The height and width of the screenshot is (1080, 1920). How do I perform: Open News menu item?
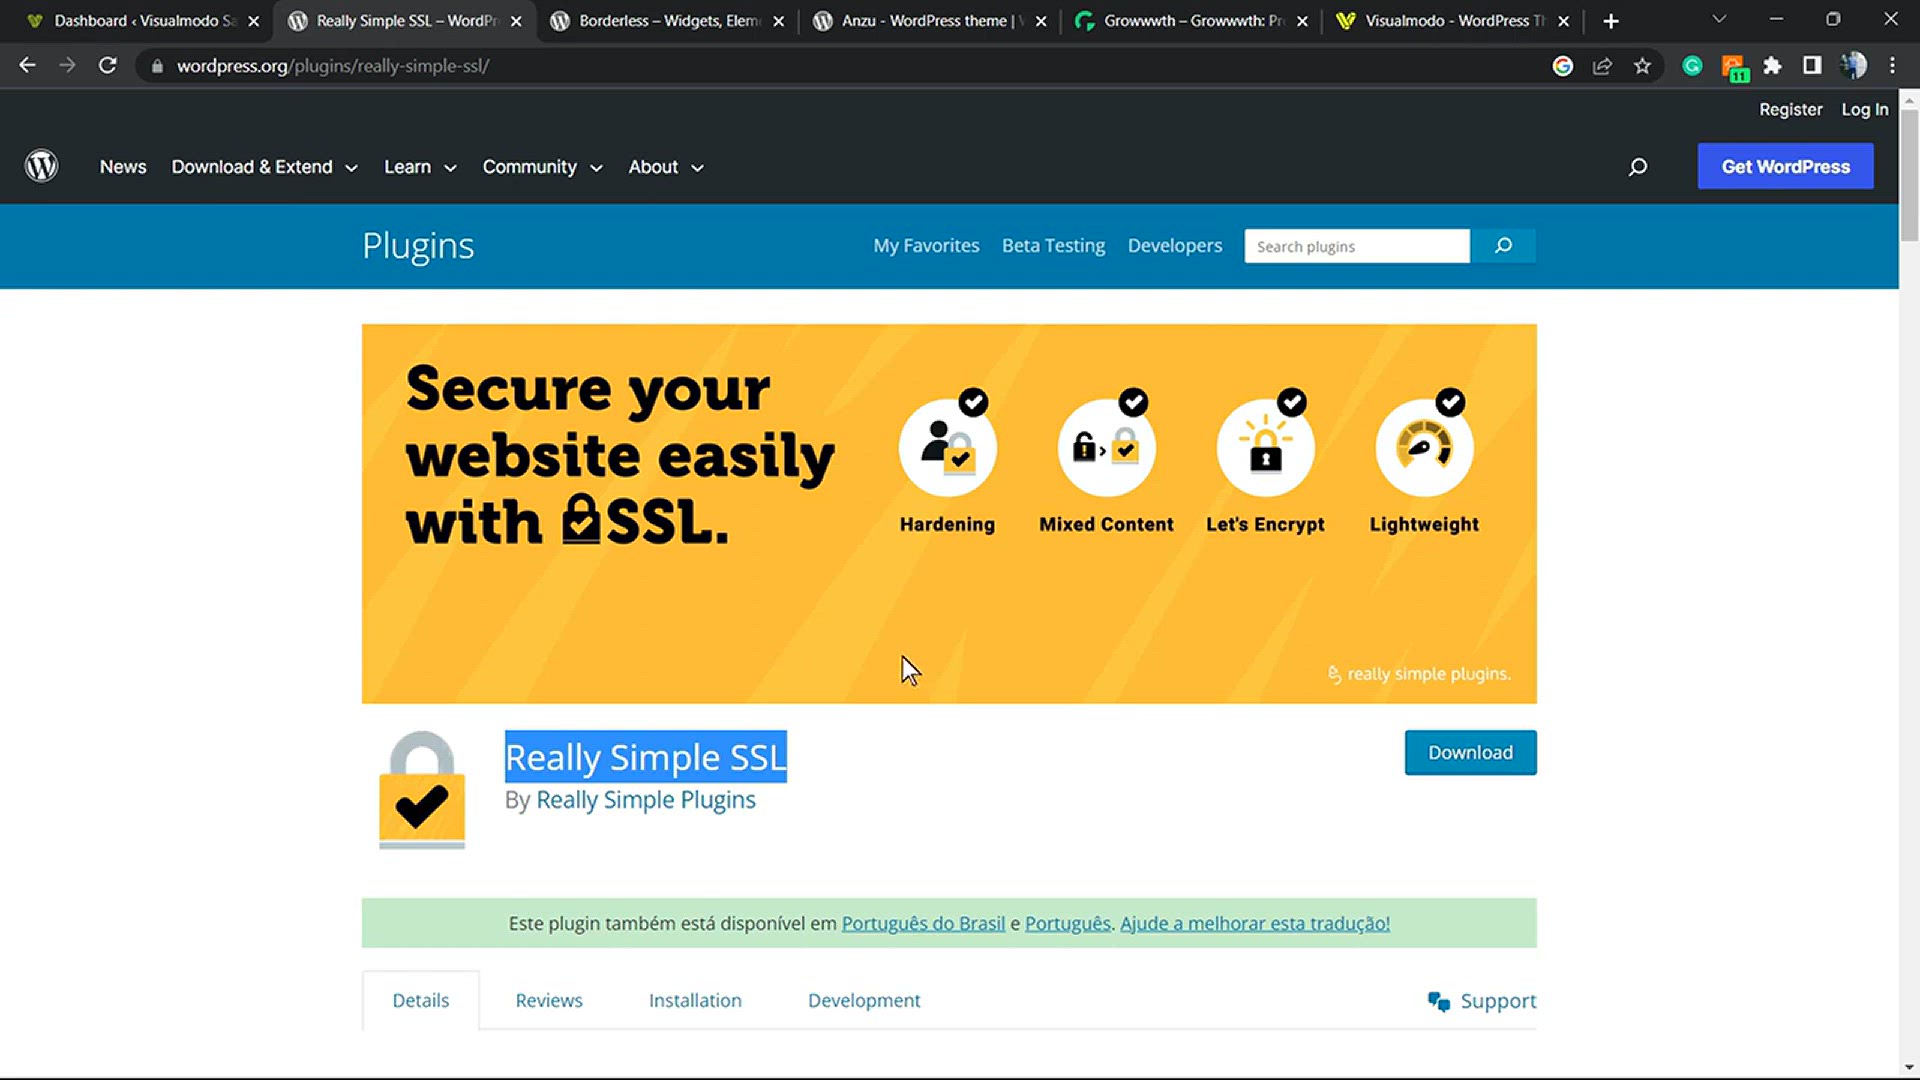[123, 167]
